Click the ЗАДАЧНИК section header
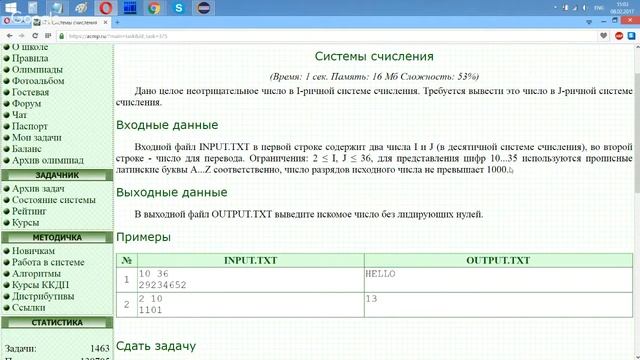 (x=57, y=175)
